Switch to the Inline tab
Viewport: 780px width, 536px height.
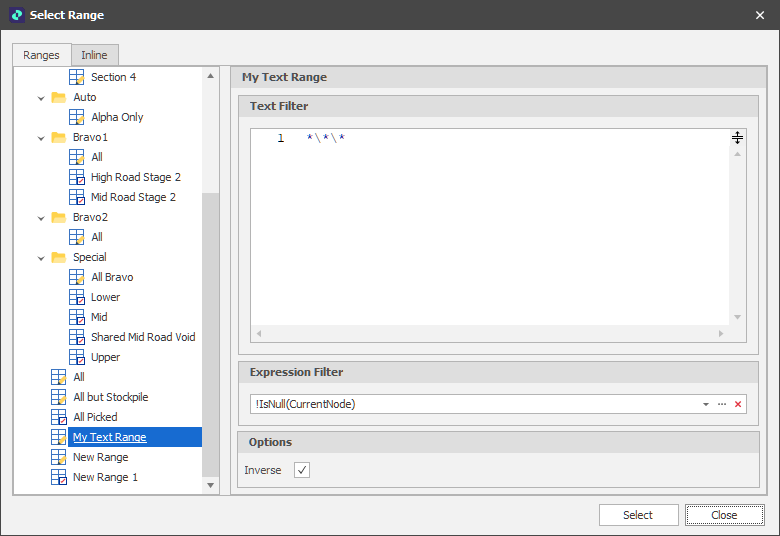coord(95,55)
